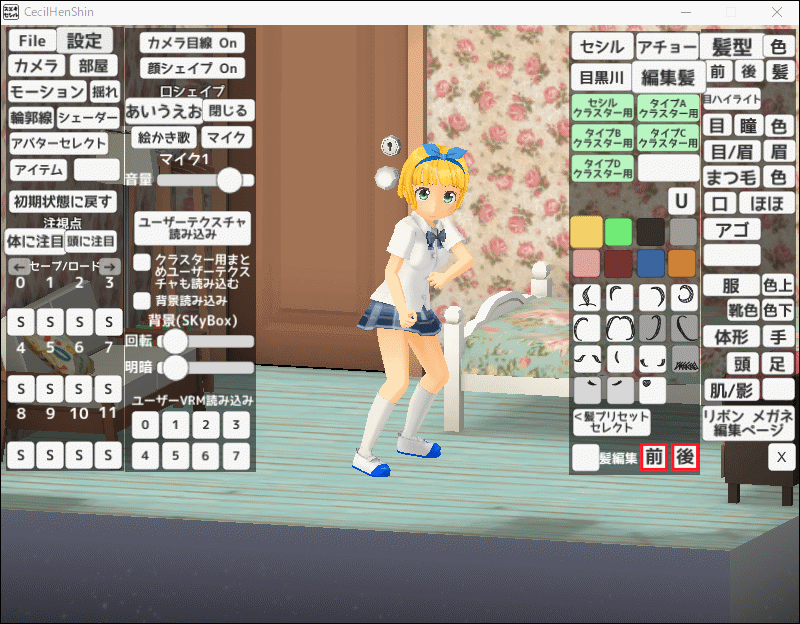Toggle the カメラ目線 On button
800x624 pixels.
coord(191,43)
